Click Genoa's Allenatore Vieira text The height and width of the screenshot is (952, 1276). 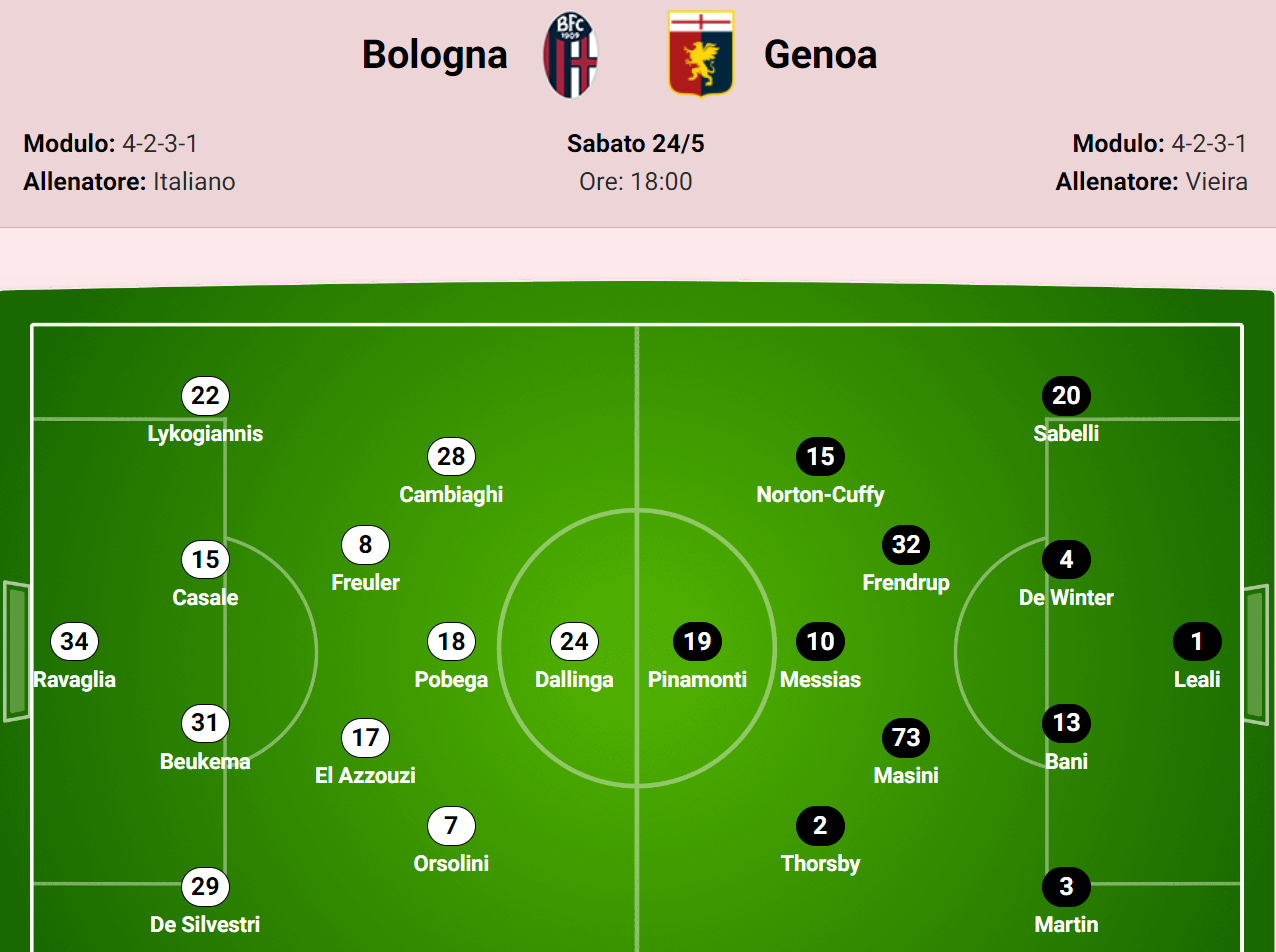click(x=1151, y=182)
